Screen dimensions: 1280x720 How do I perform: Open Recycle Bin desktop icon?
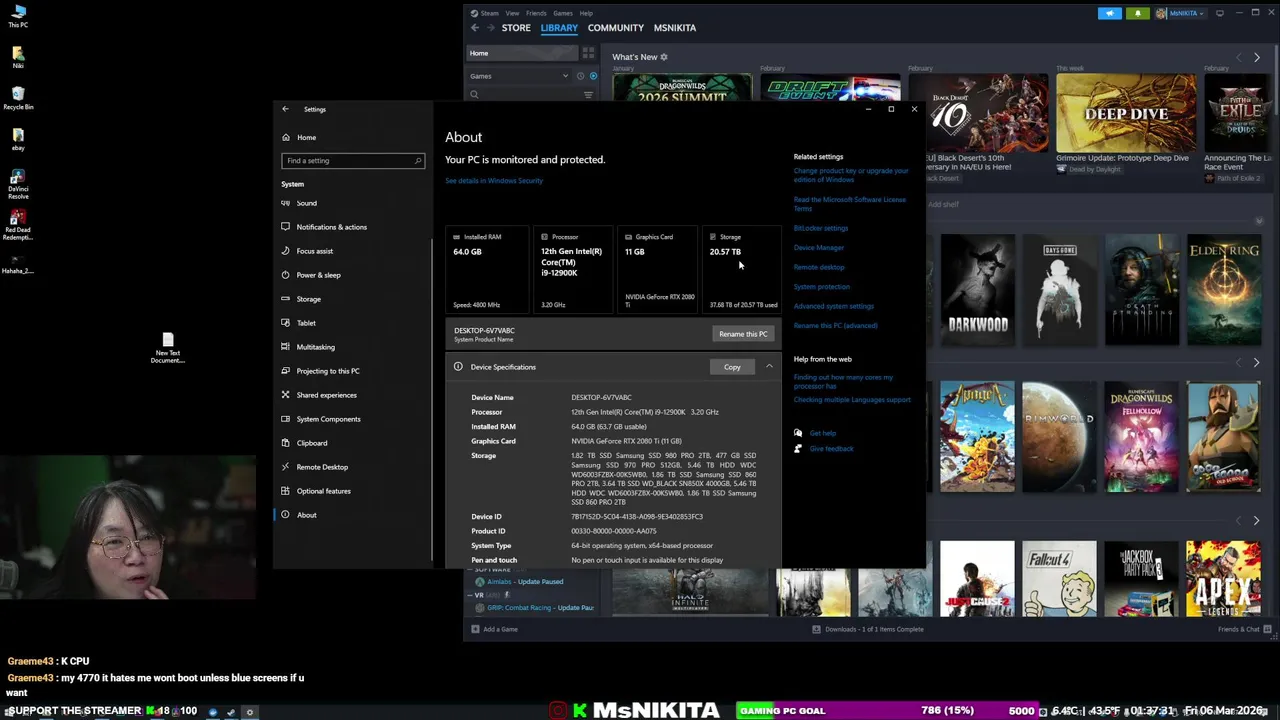point(18,99)
